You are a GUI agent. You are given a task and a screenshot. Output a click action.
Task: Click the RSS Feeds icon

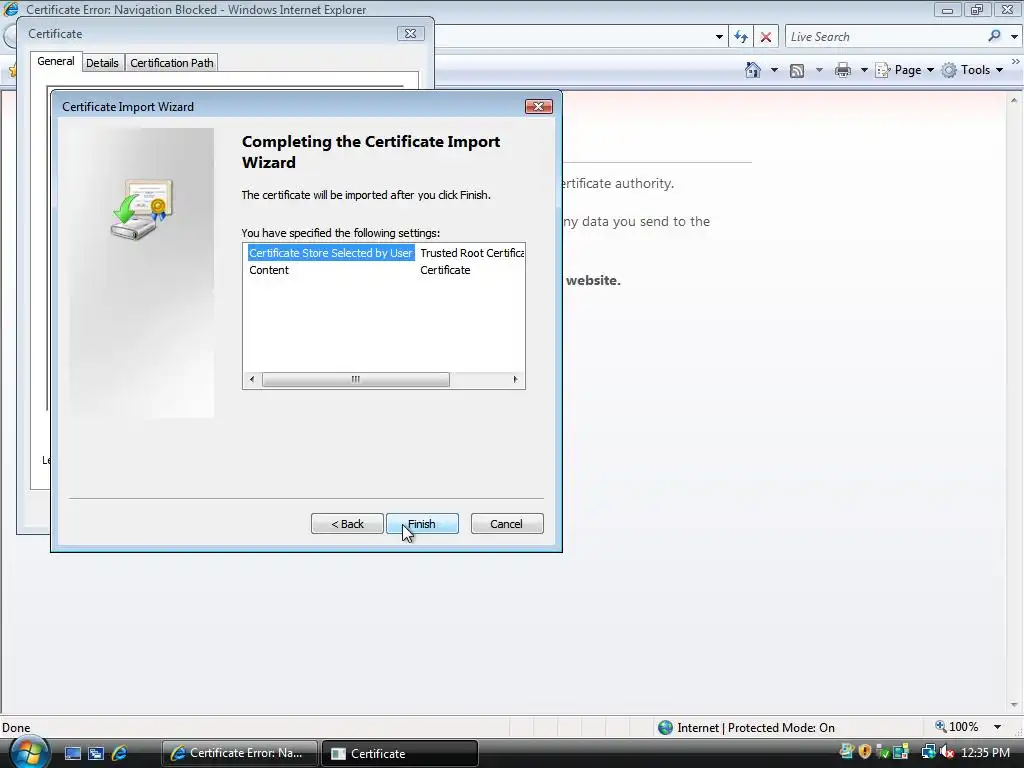[x=797, y=71]
